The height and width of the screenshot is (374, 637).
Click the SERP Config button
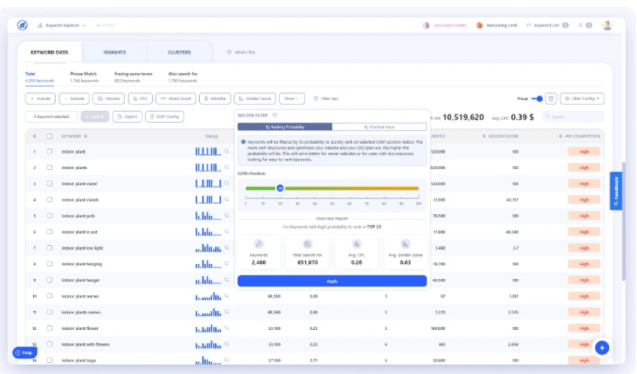point(165,117)
